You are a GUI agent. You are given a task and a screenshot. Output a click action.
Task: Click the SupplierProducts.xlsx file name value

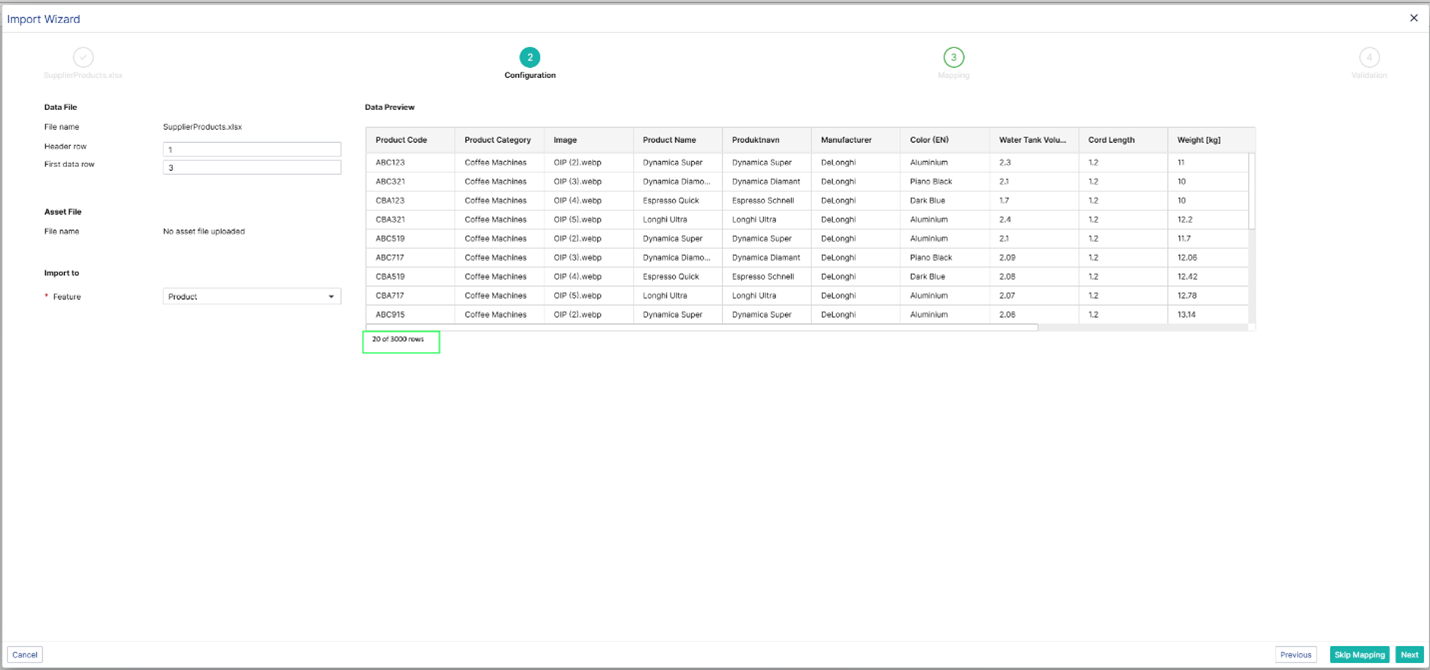point(203,127)
